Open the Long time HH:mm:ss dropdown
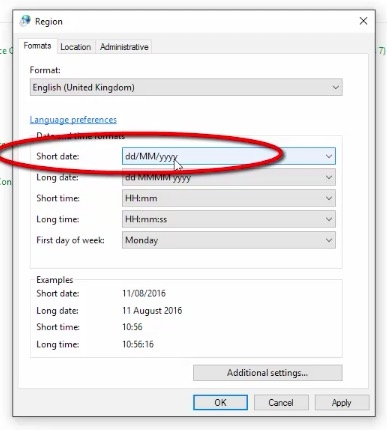387x430 pixels. pos(229,219)
